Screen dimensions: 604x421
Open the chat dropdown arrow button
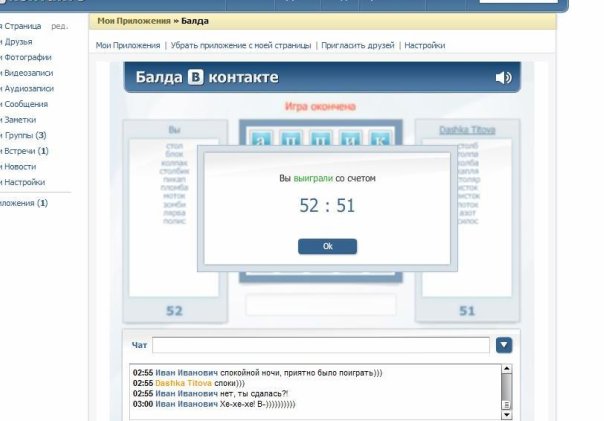(504, 345)
